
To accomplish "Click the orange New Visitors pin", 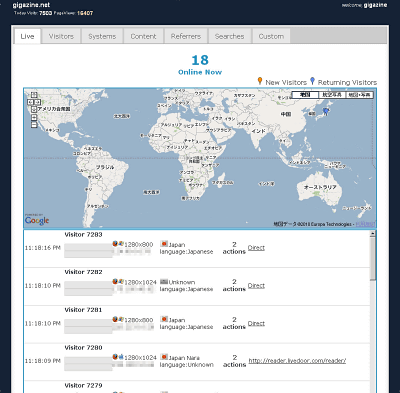I will click(260, 81).
